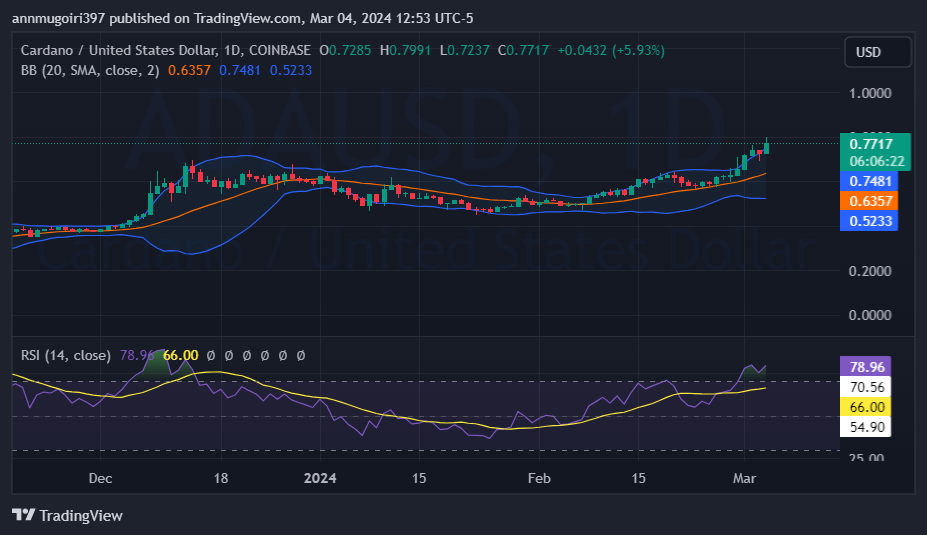Click the 1.0000 price axis label

tap(870, 93)
